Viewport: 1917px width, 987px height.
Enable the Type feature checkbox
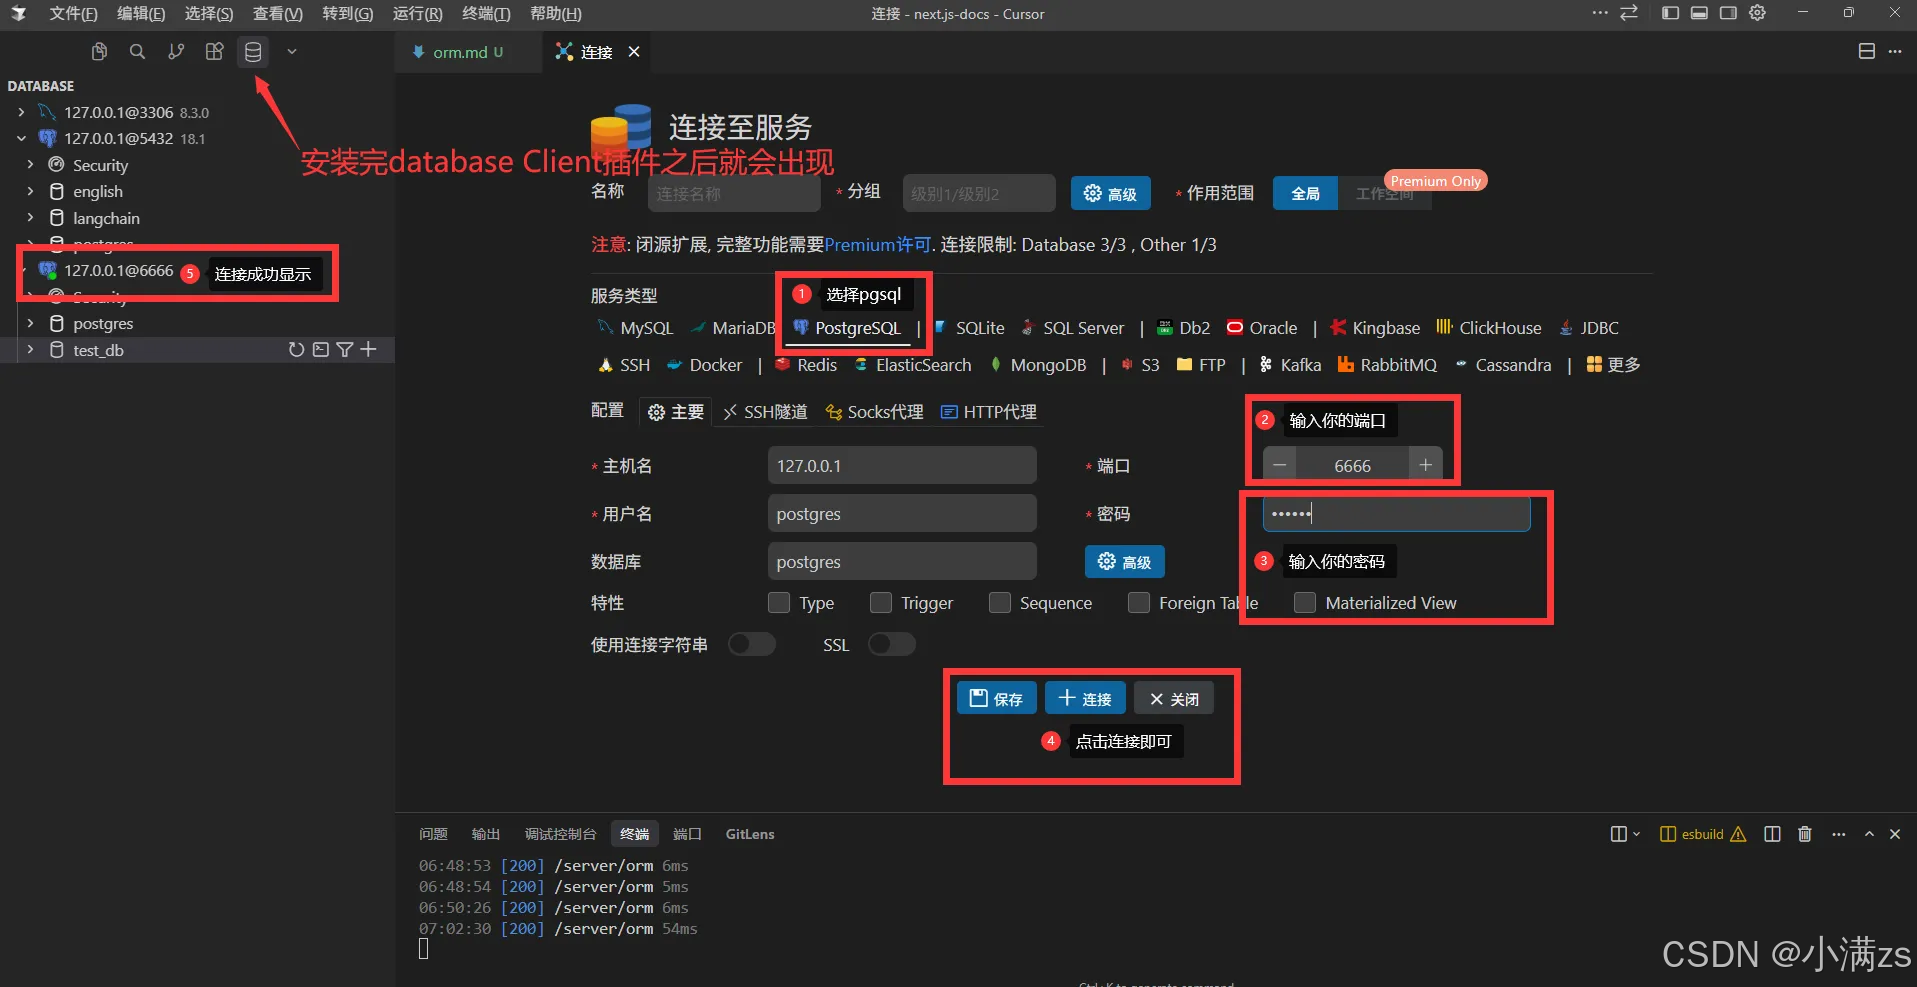tap(779, 603)
